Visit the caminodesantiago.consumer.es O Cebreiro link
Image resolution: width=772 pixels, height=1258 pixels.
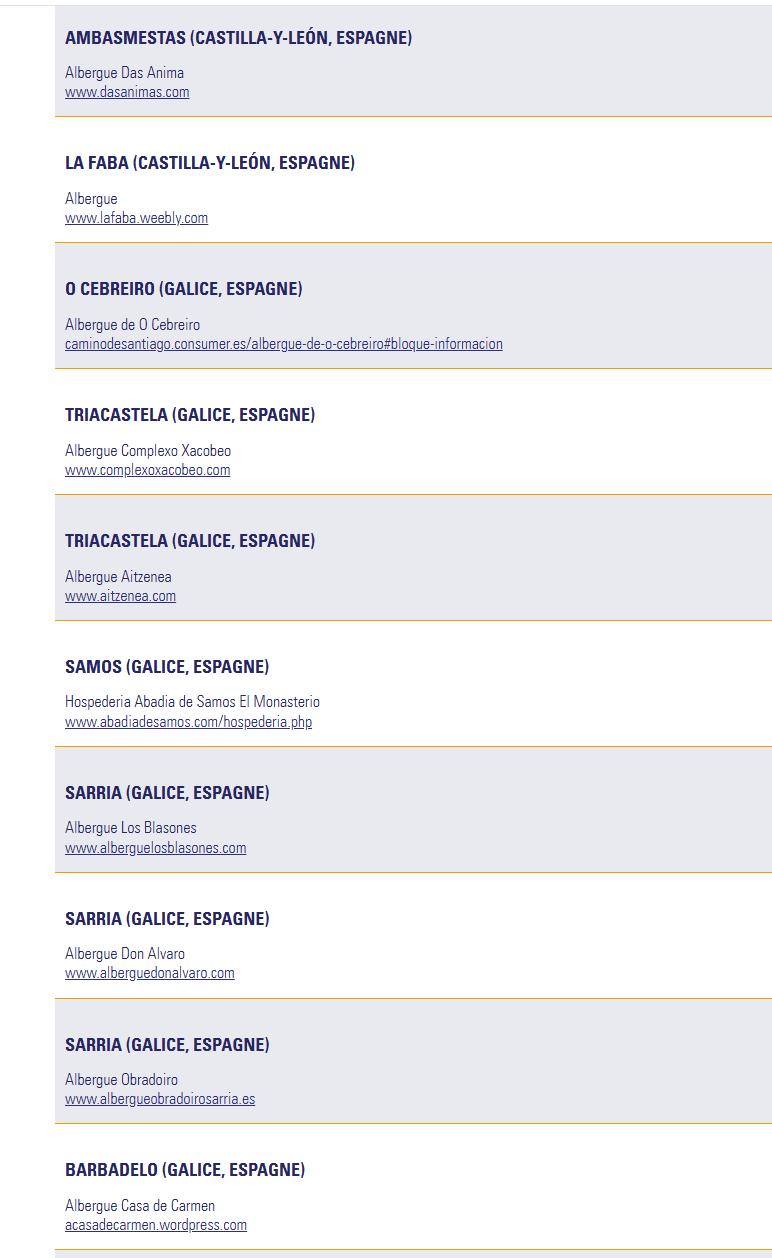pos(284,344)
